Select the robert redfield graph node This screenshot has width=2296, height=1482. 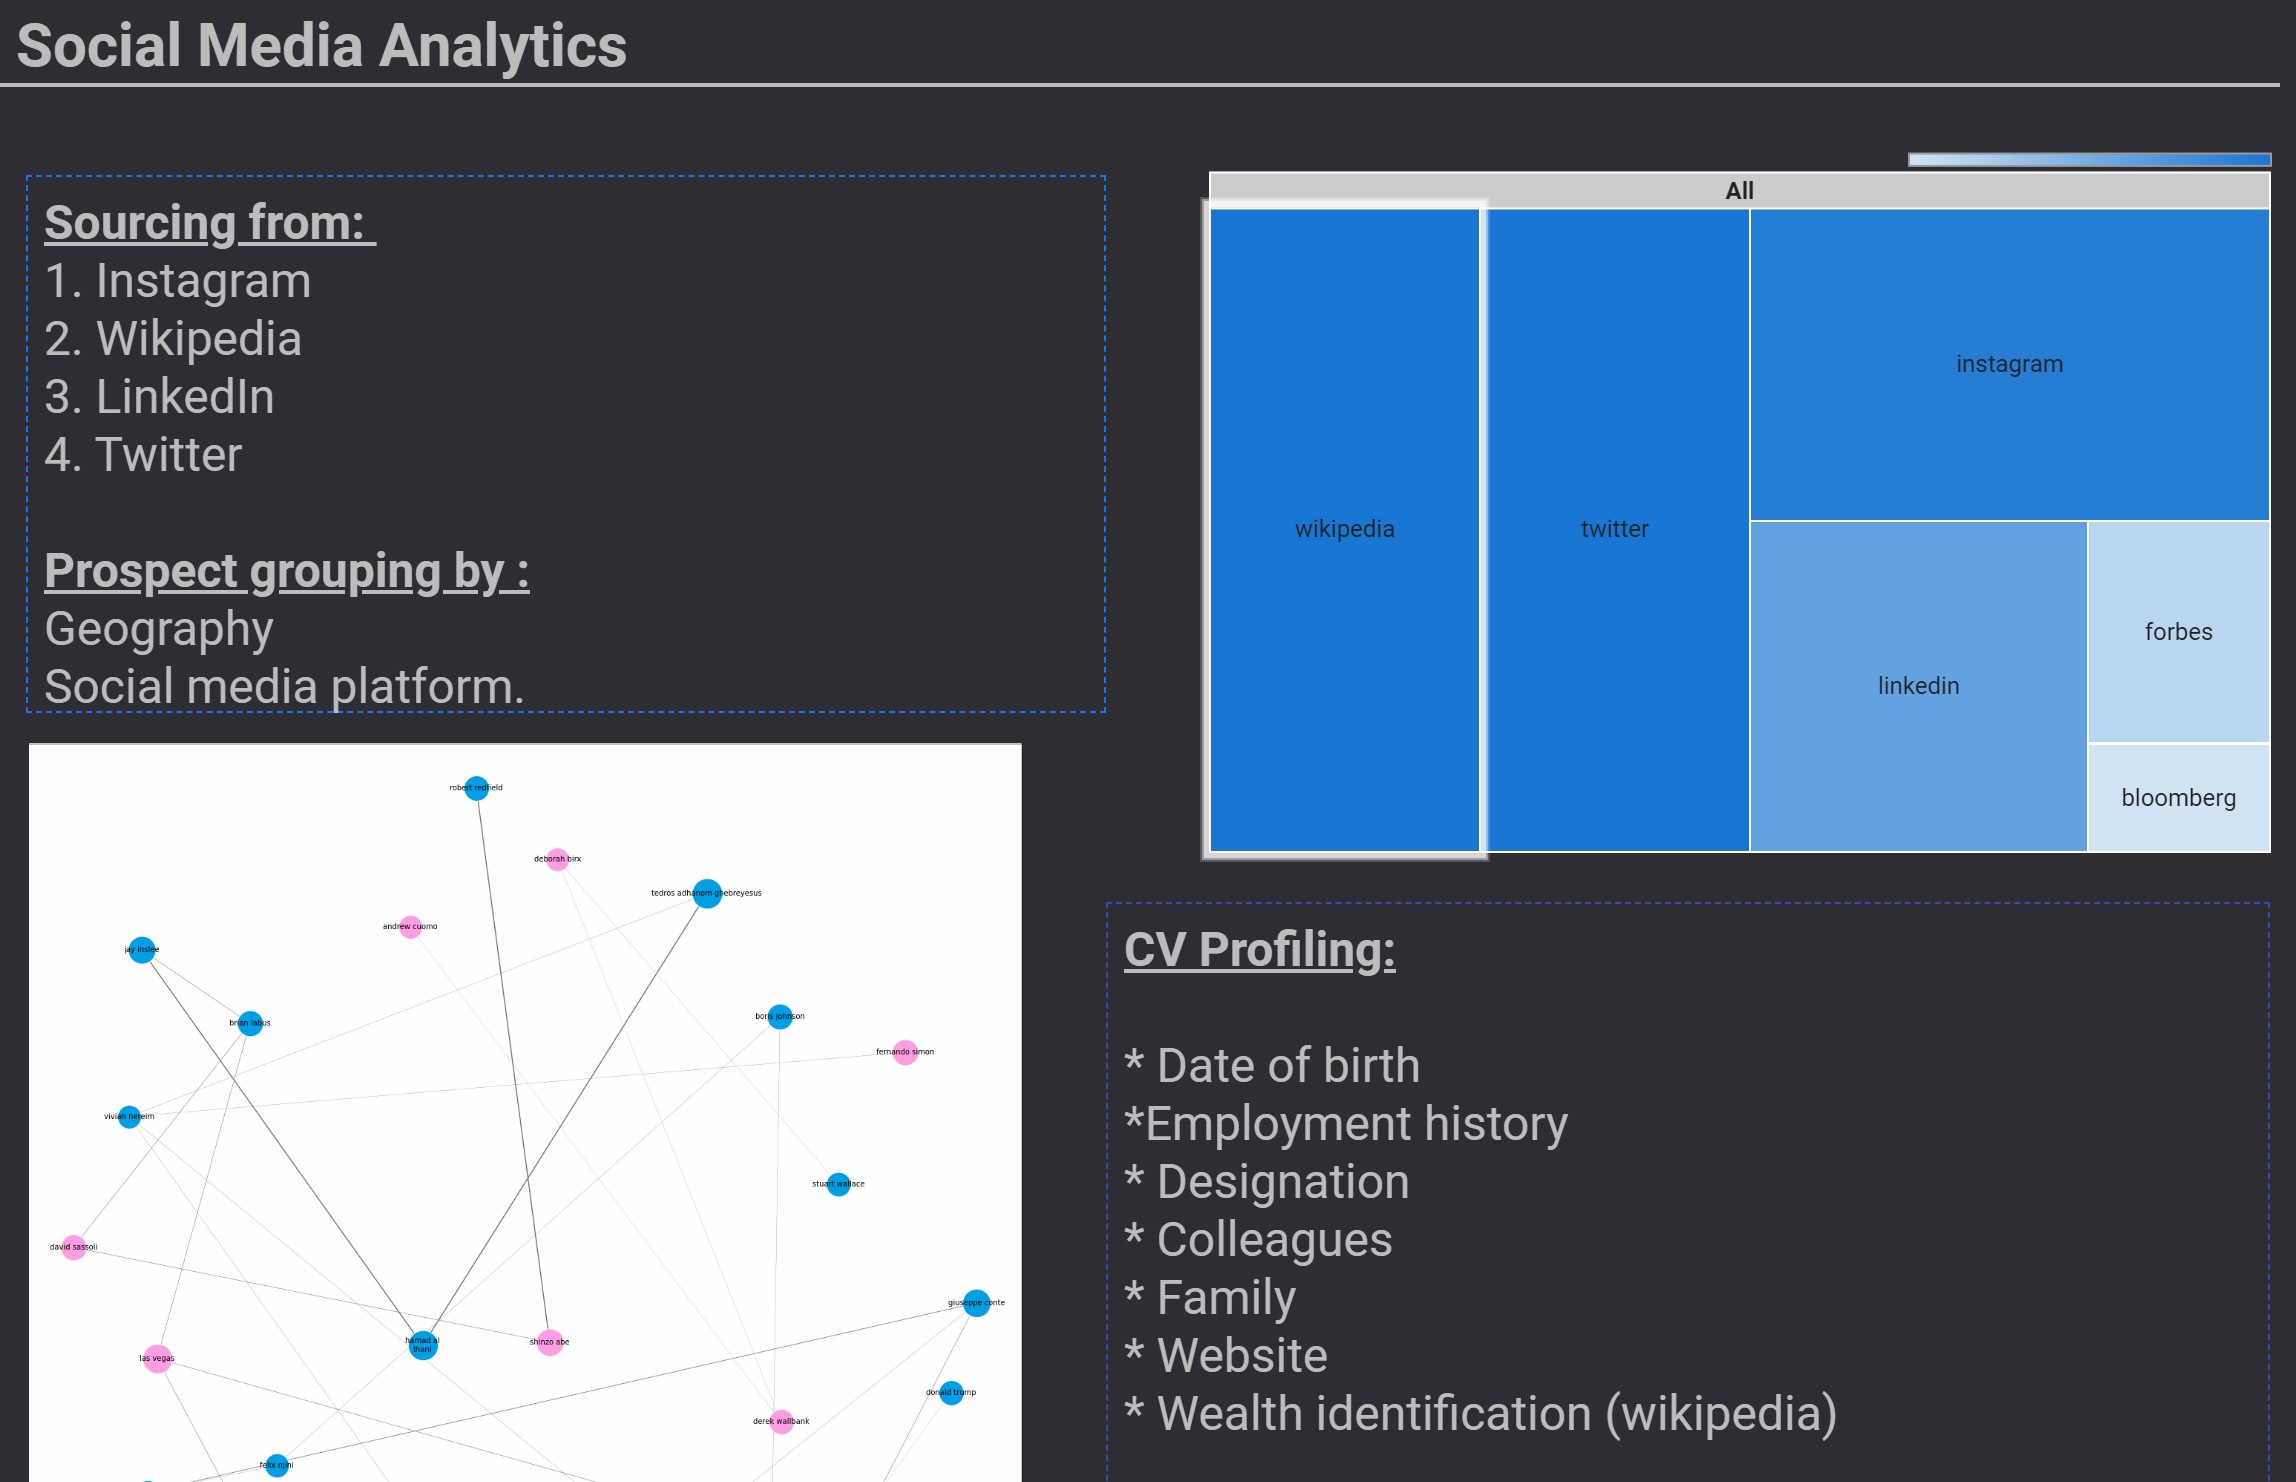[x=477, y=788]
